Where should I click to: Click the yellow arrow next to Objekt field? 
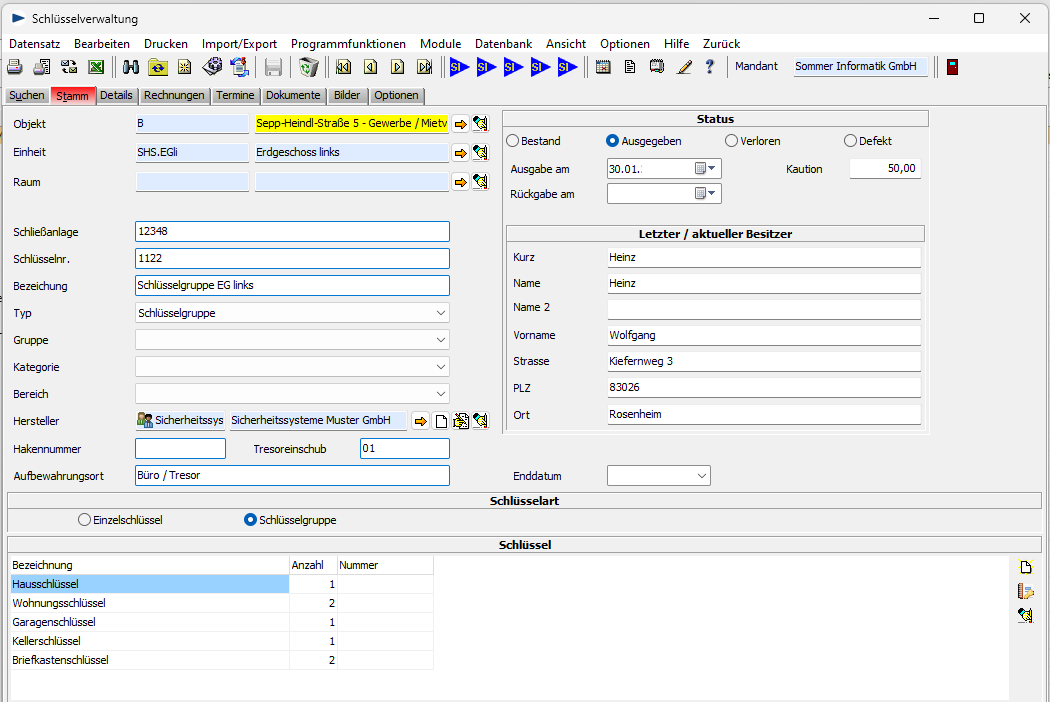click(x=460, y=124)
